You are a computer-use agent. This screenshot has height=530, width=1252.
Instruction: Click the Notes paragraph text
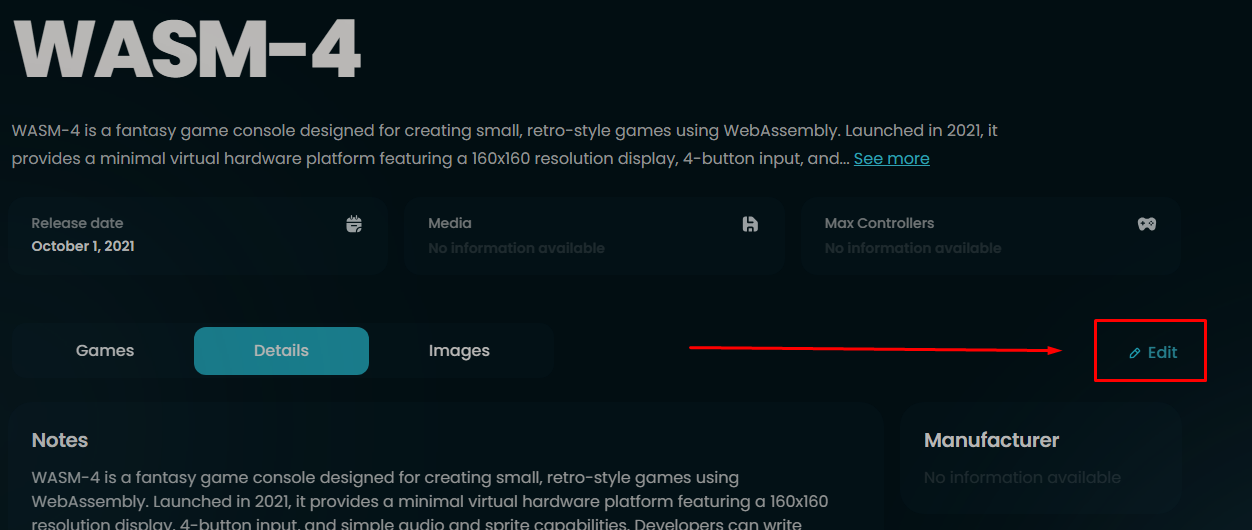point(430,501)
